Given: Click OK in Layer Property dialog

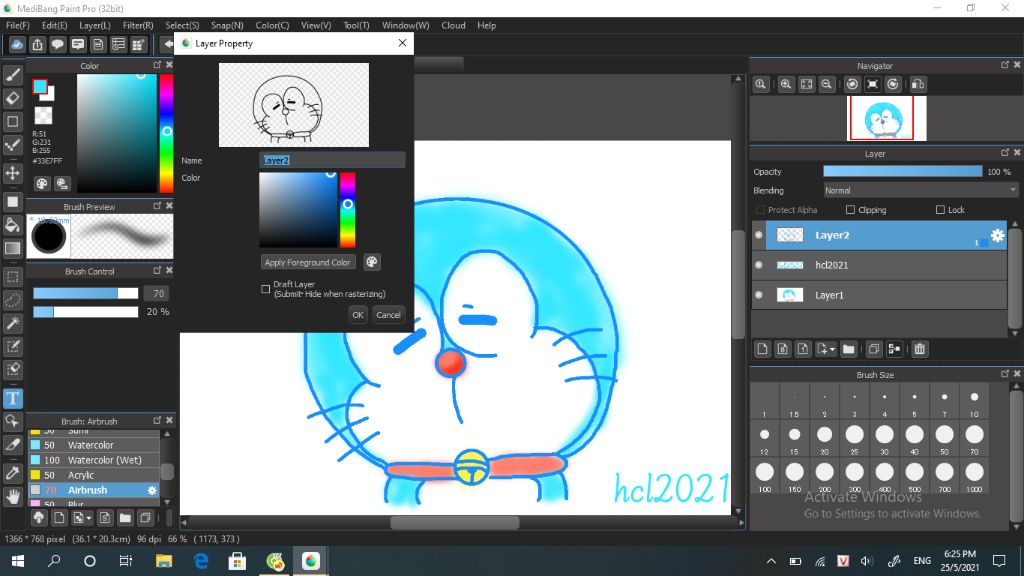Looking at the screenshot, I should [358, 315].
